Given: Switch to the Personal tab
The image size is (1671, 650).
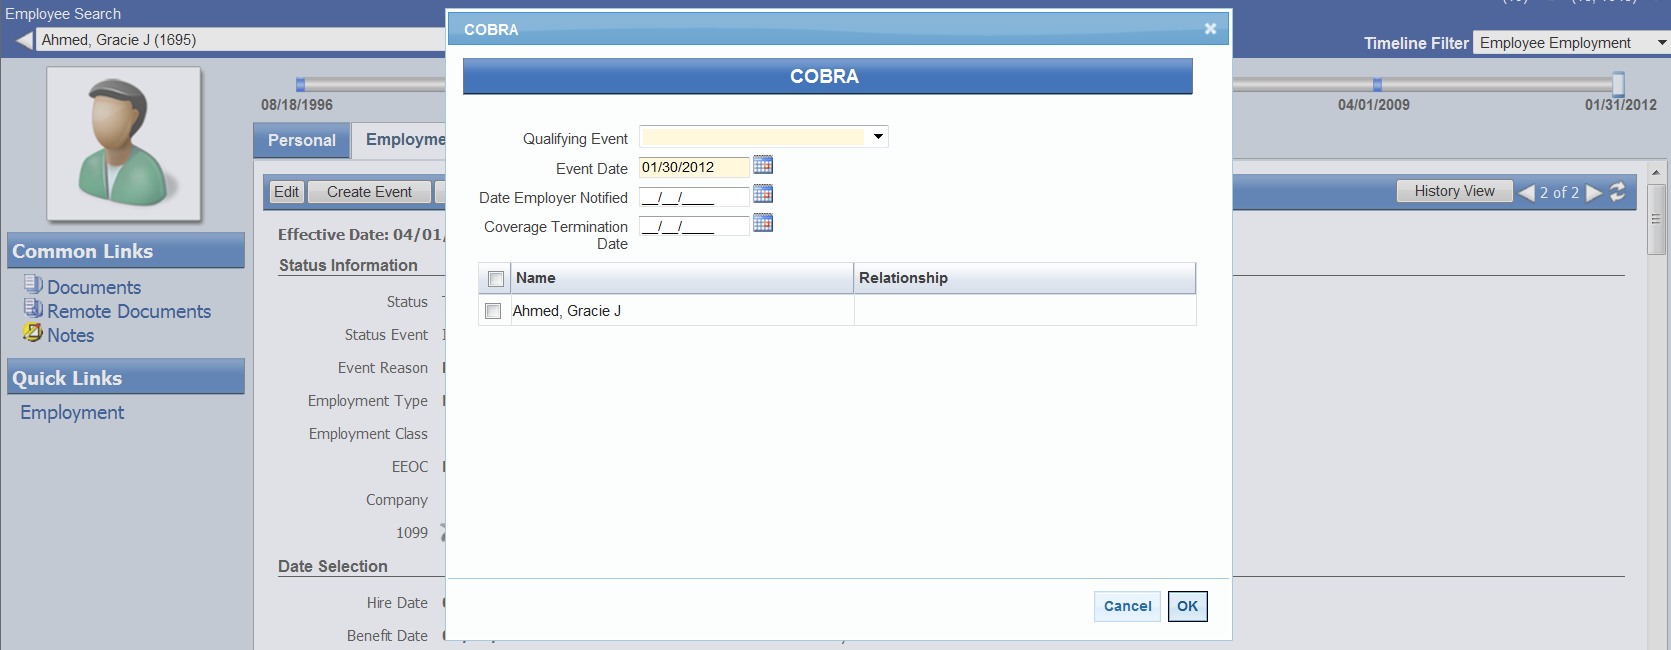Looking at the screenshot, I should [x=301, y=141].
